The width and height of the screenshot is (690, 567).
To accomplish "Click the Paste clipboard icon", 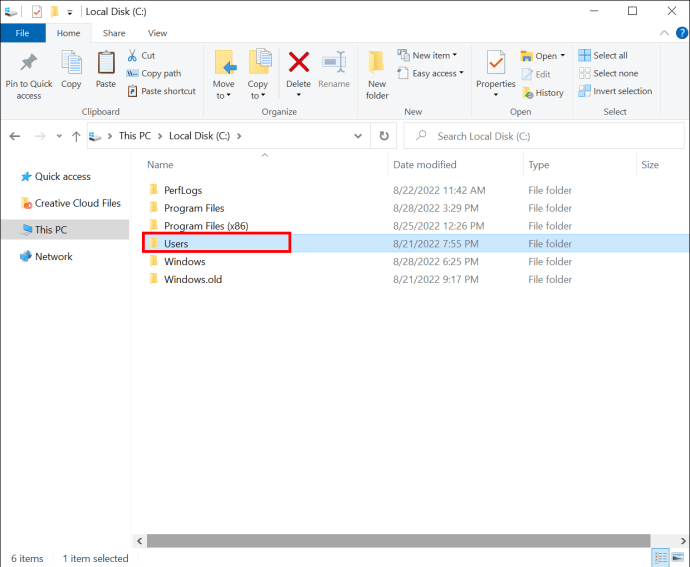I will pyautogui.click(x=106, y=62).
